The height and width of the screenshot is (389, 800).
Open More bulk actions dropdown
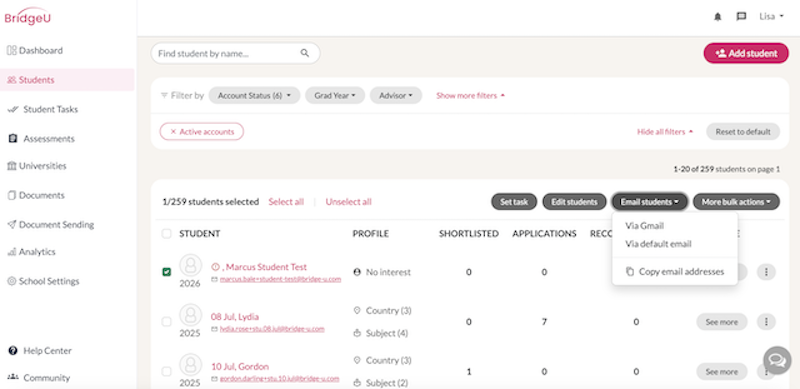736,202
